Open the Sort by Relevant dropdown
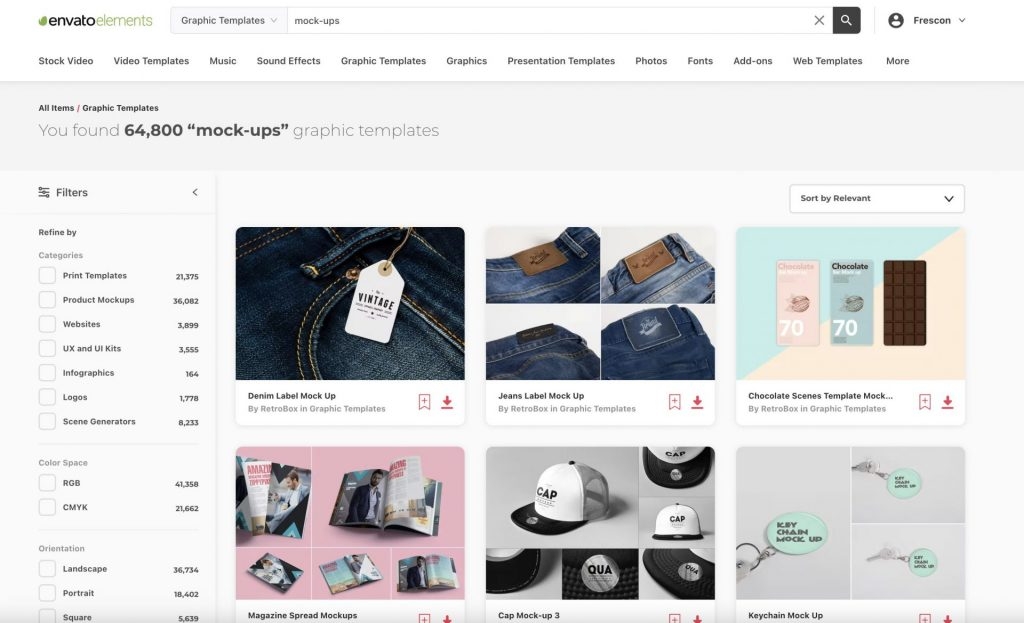The height and width of the screenshot is (623, 1024). point(876,199)
